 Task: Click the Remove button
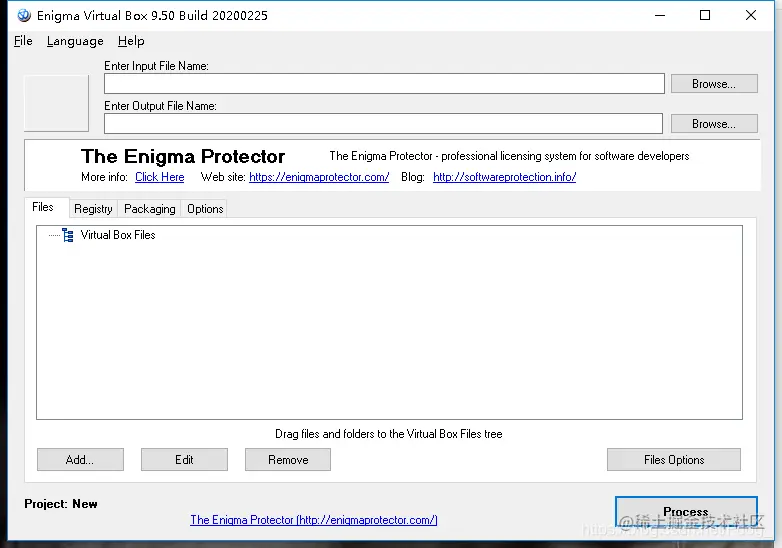tap(288, 460)
